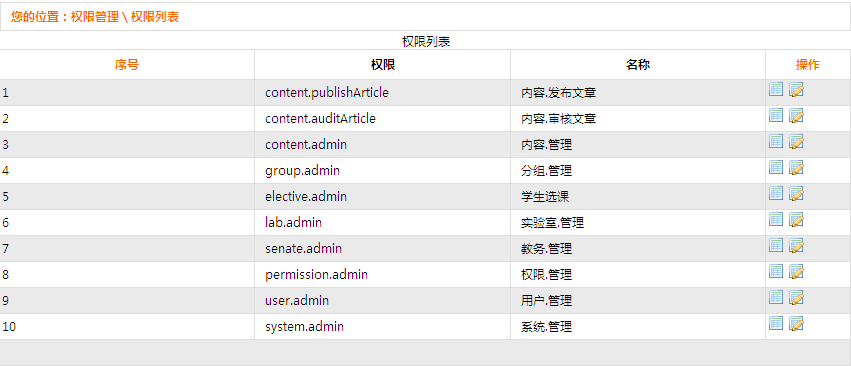View details icon for lab.admin row
The image size is (851, 366).
point(776,220)
